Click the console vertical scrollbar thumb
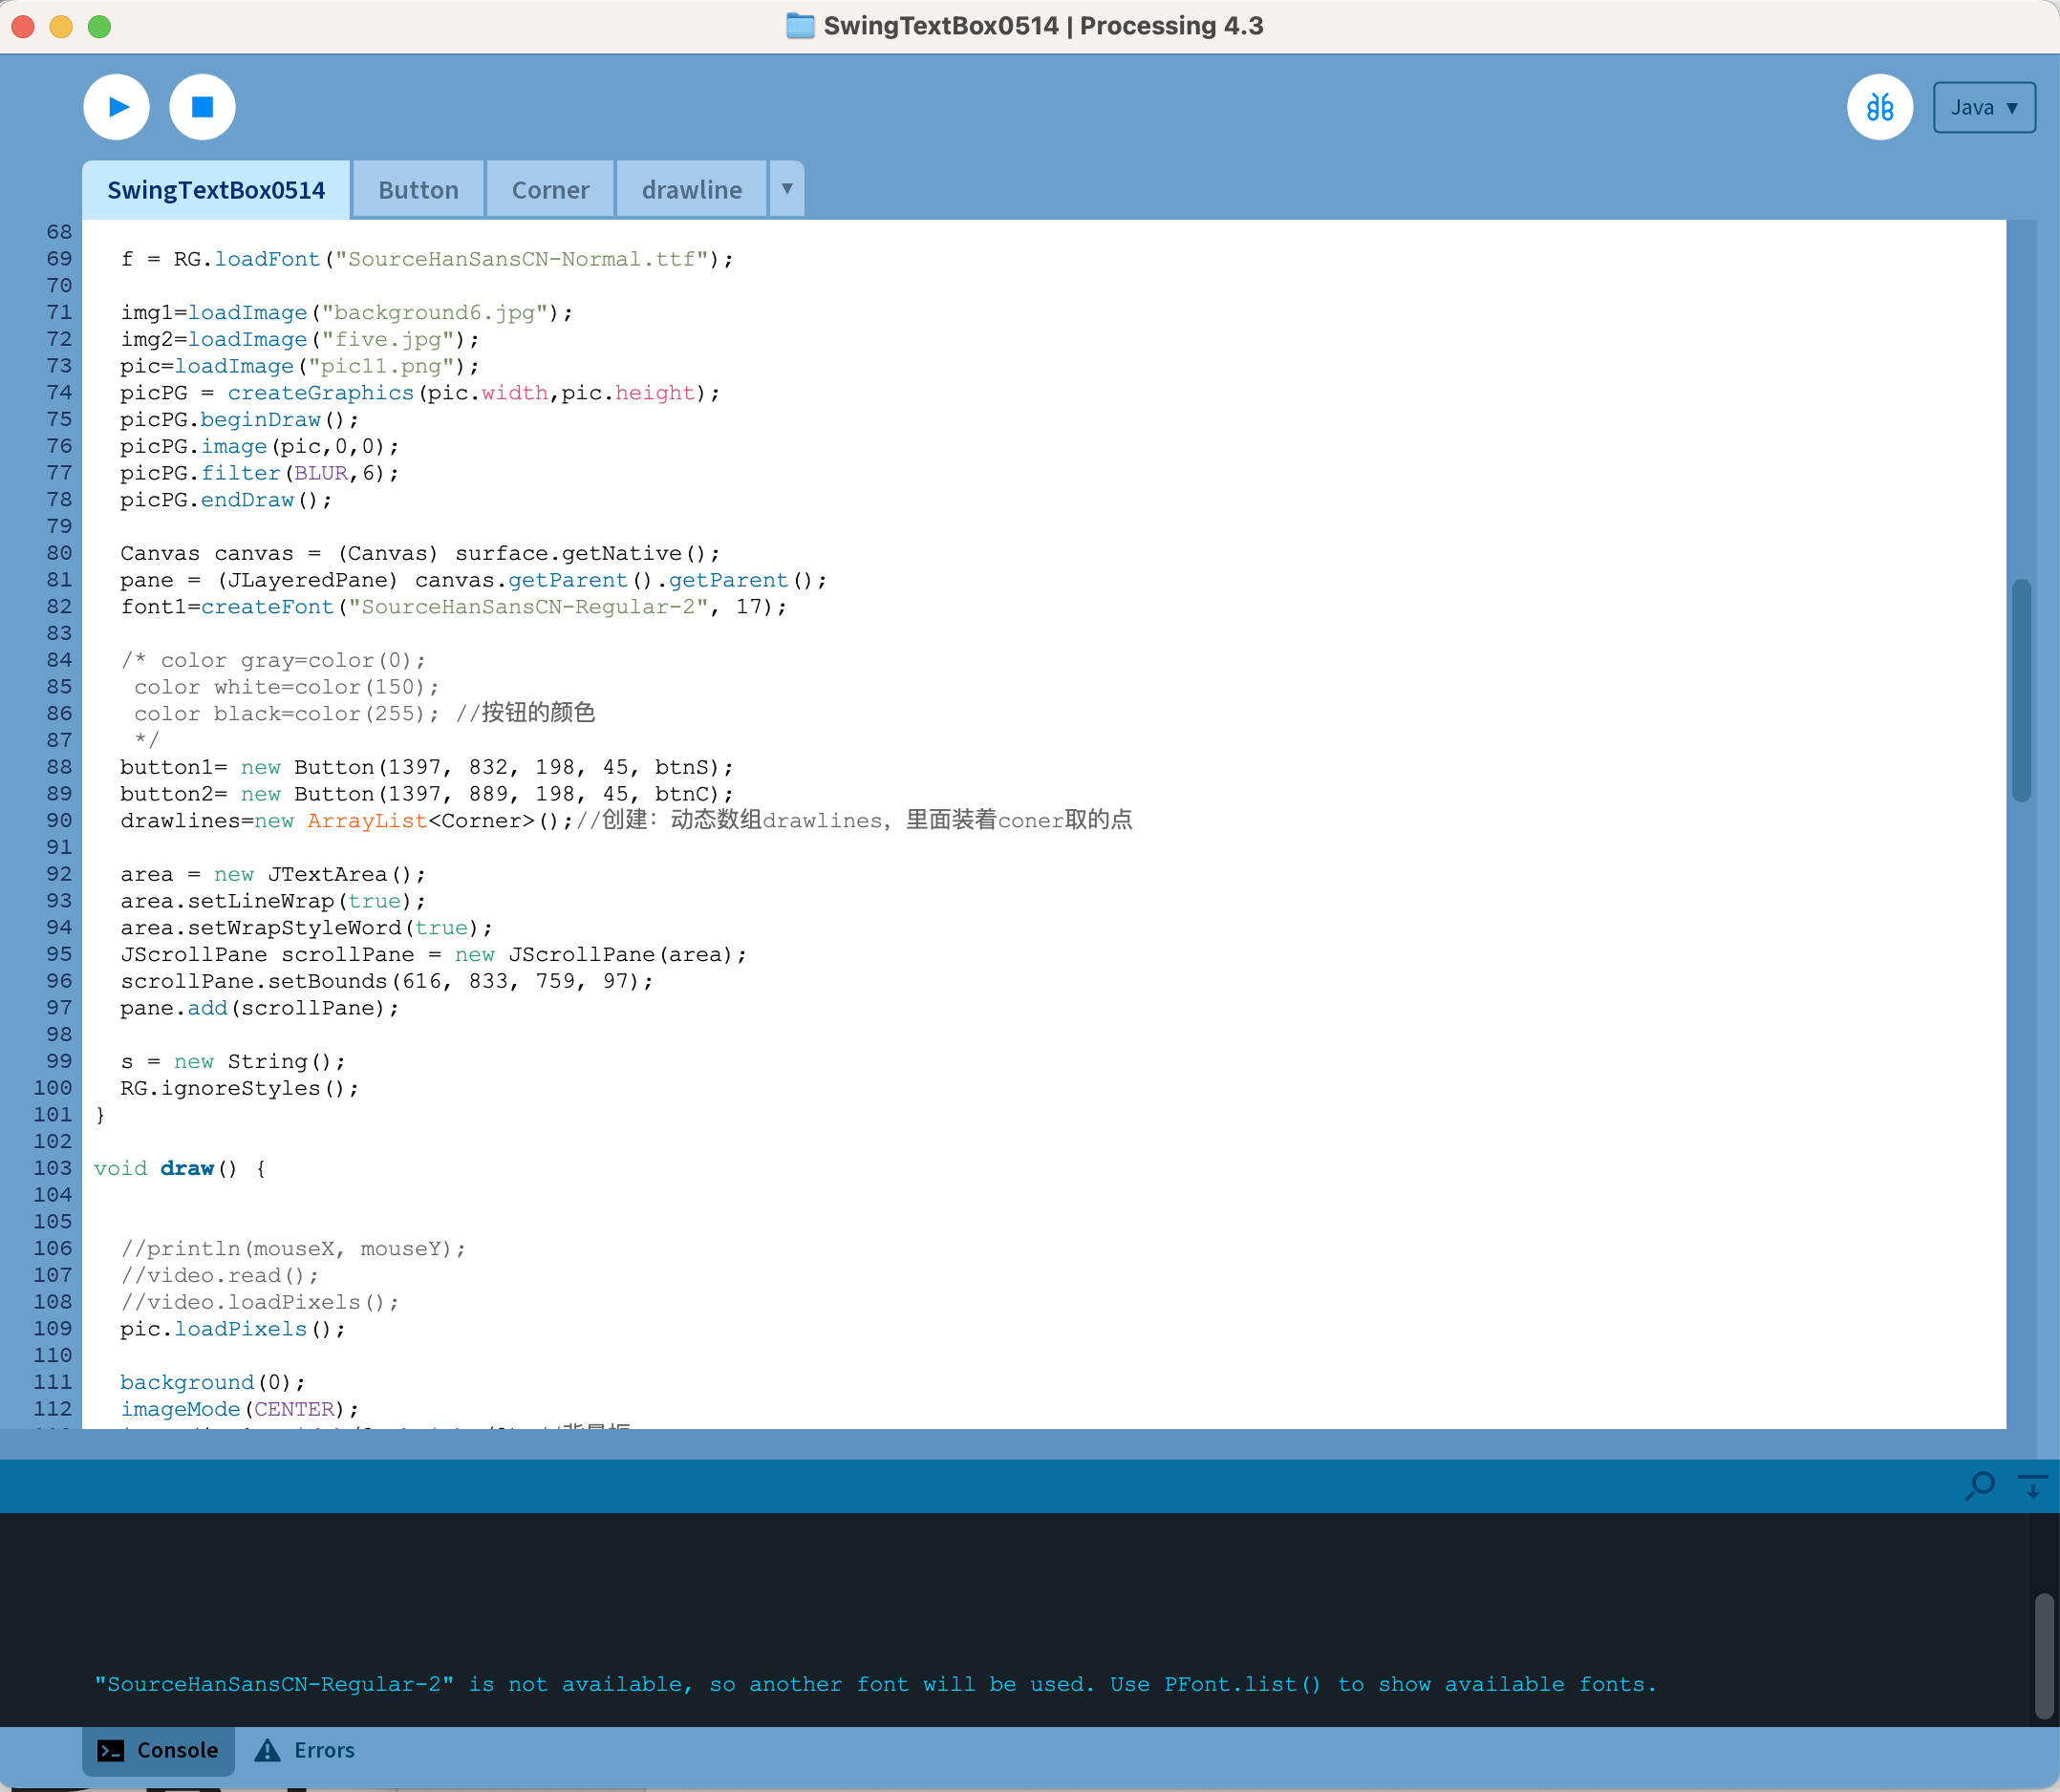The image size is (2060, 1792). tap(2044, 1656)
